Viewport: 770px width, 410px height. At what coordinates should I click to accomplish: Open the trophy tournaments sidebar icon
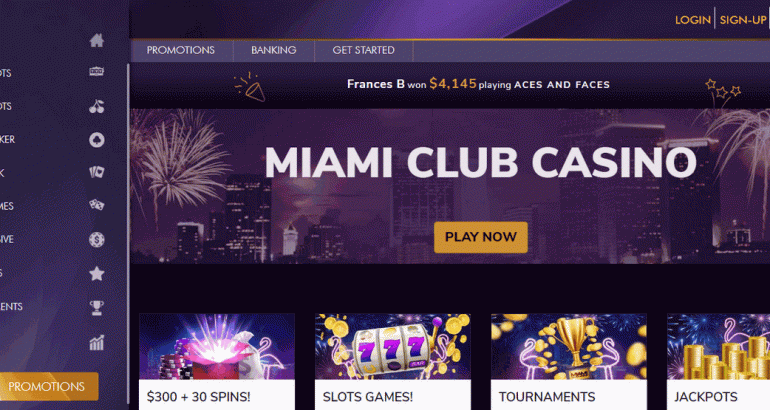click(x=97, y=308)
